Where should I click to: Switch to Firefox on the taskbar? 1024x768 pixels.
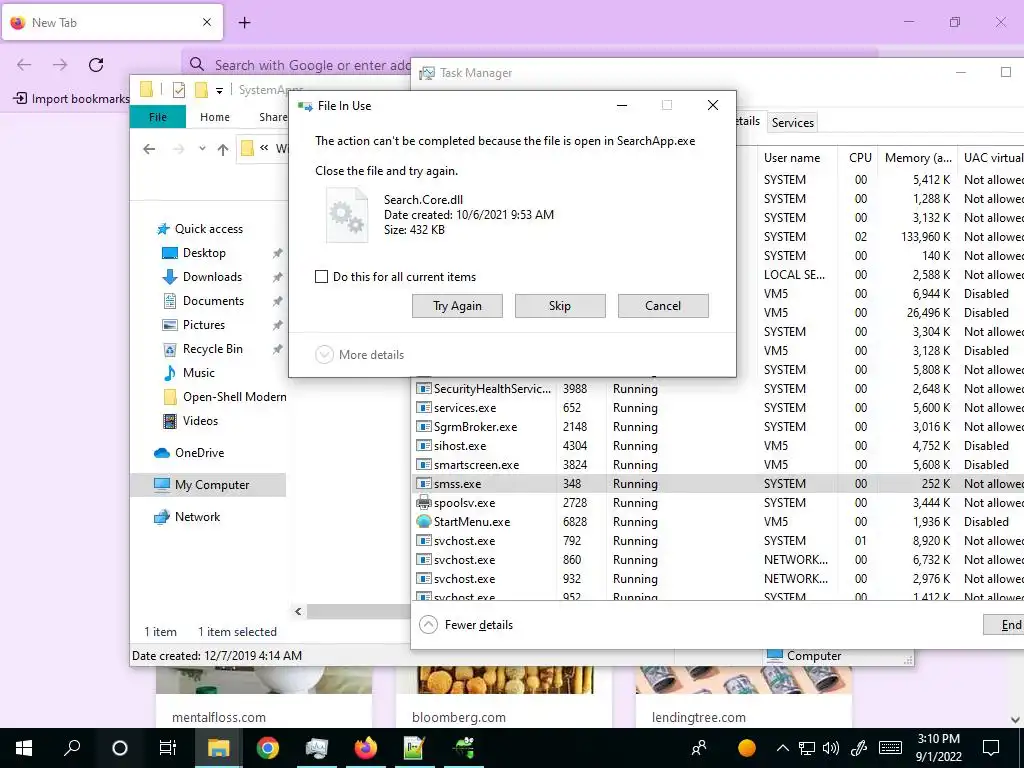(366, 748)
